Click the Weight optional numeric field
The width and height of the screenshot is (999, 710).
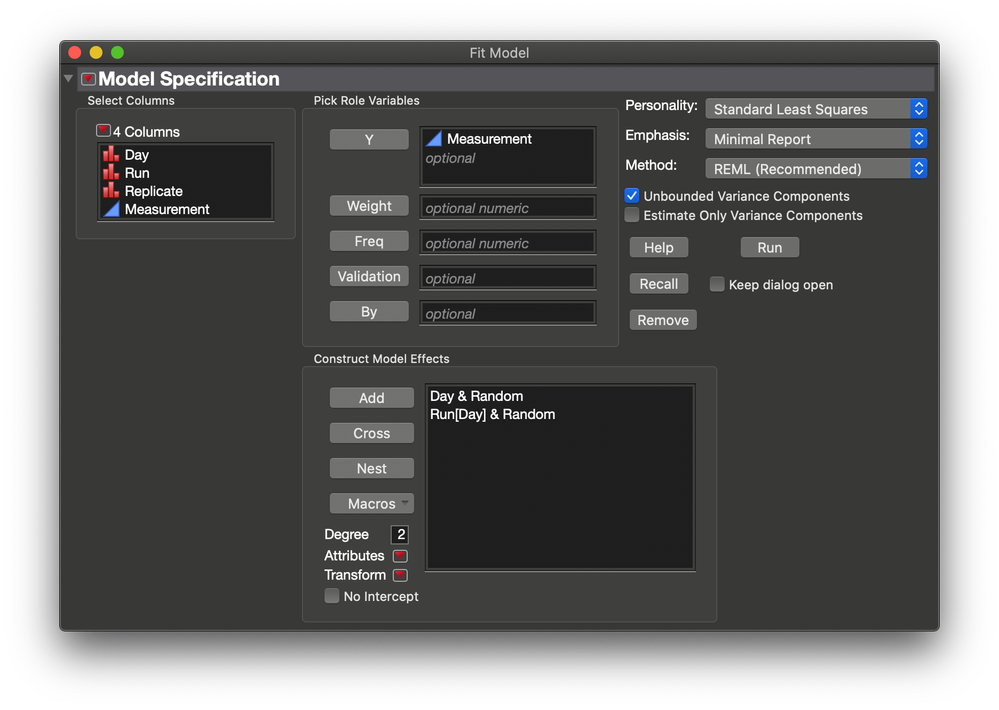tap(508, 208)
